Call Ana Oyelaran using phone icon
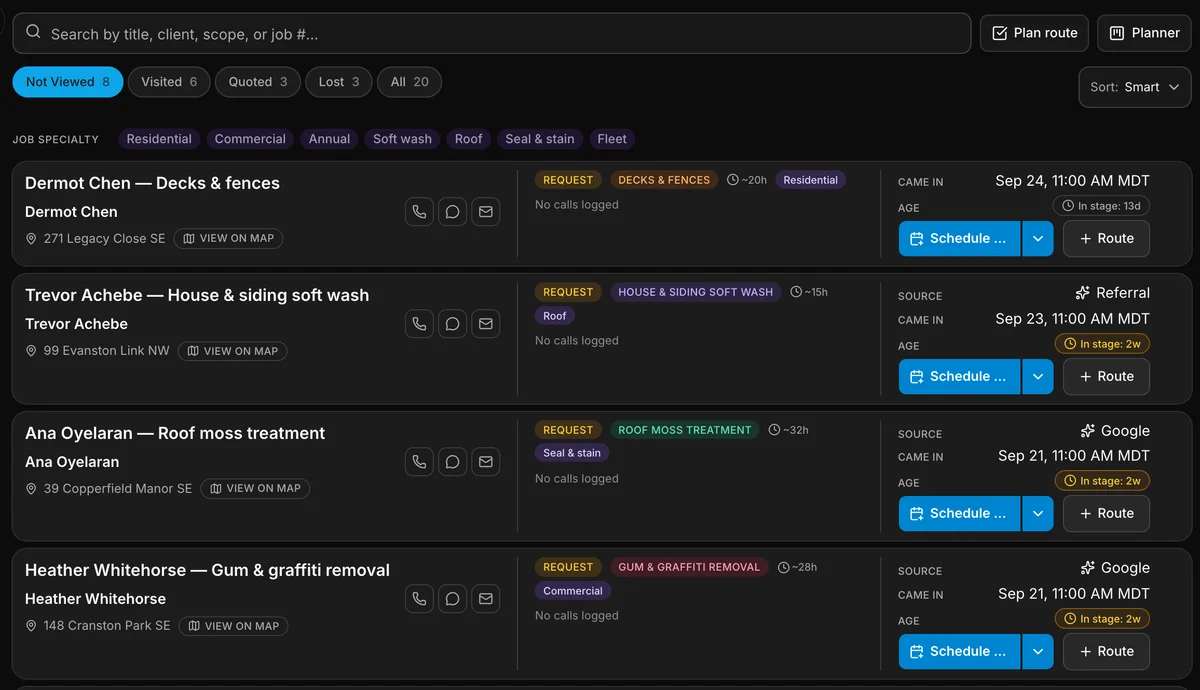 (420, 462)
